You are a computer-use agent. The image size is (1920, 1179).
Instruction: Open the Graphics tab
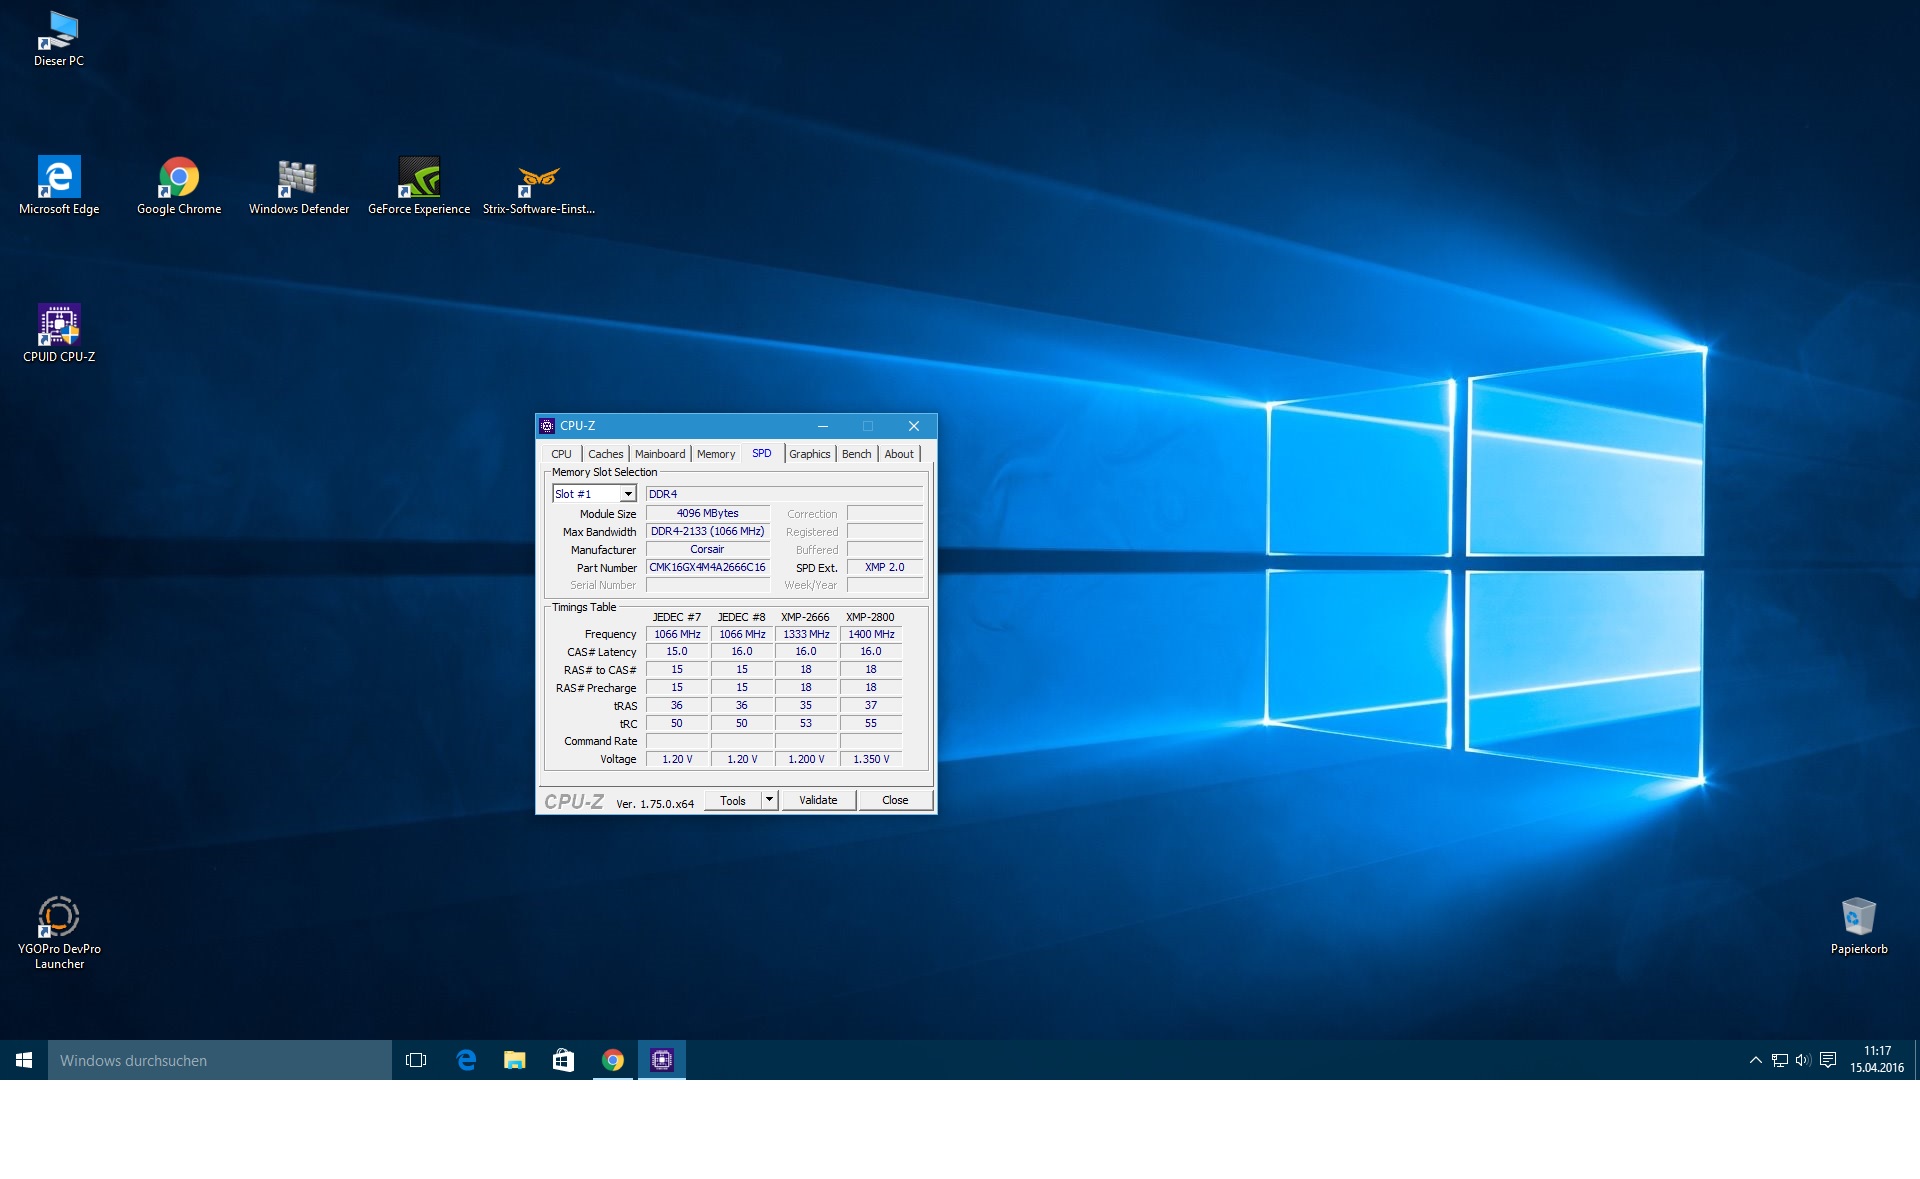tap(809, 454)
